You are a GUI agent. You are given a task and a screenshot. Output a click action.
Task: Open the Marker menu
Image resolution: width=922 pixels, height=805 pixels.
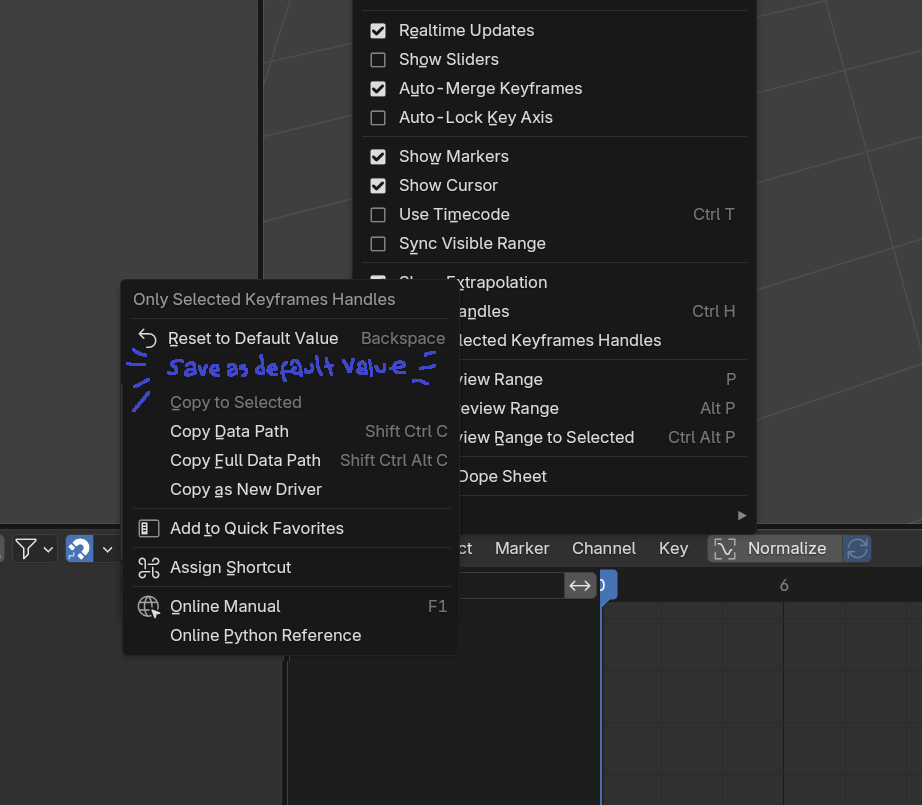coord(522,549)
